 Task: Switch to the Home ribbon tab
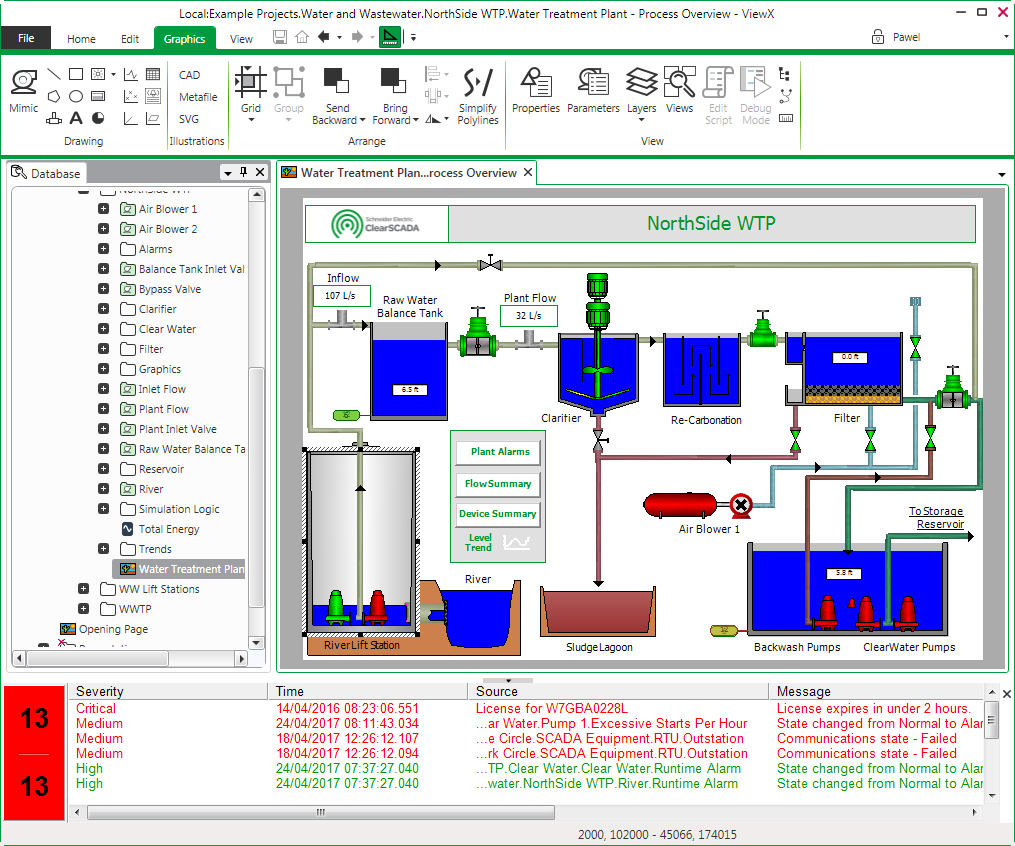[x=81, y=37]
